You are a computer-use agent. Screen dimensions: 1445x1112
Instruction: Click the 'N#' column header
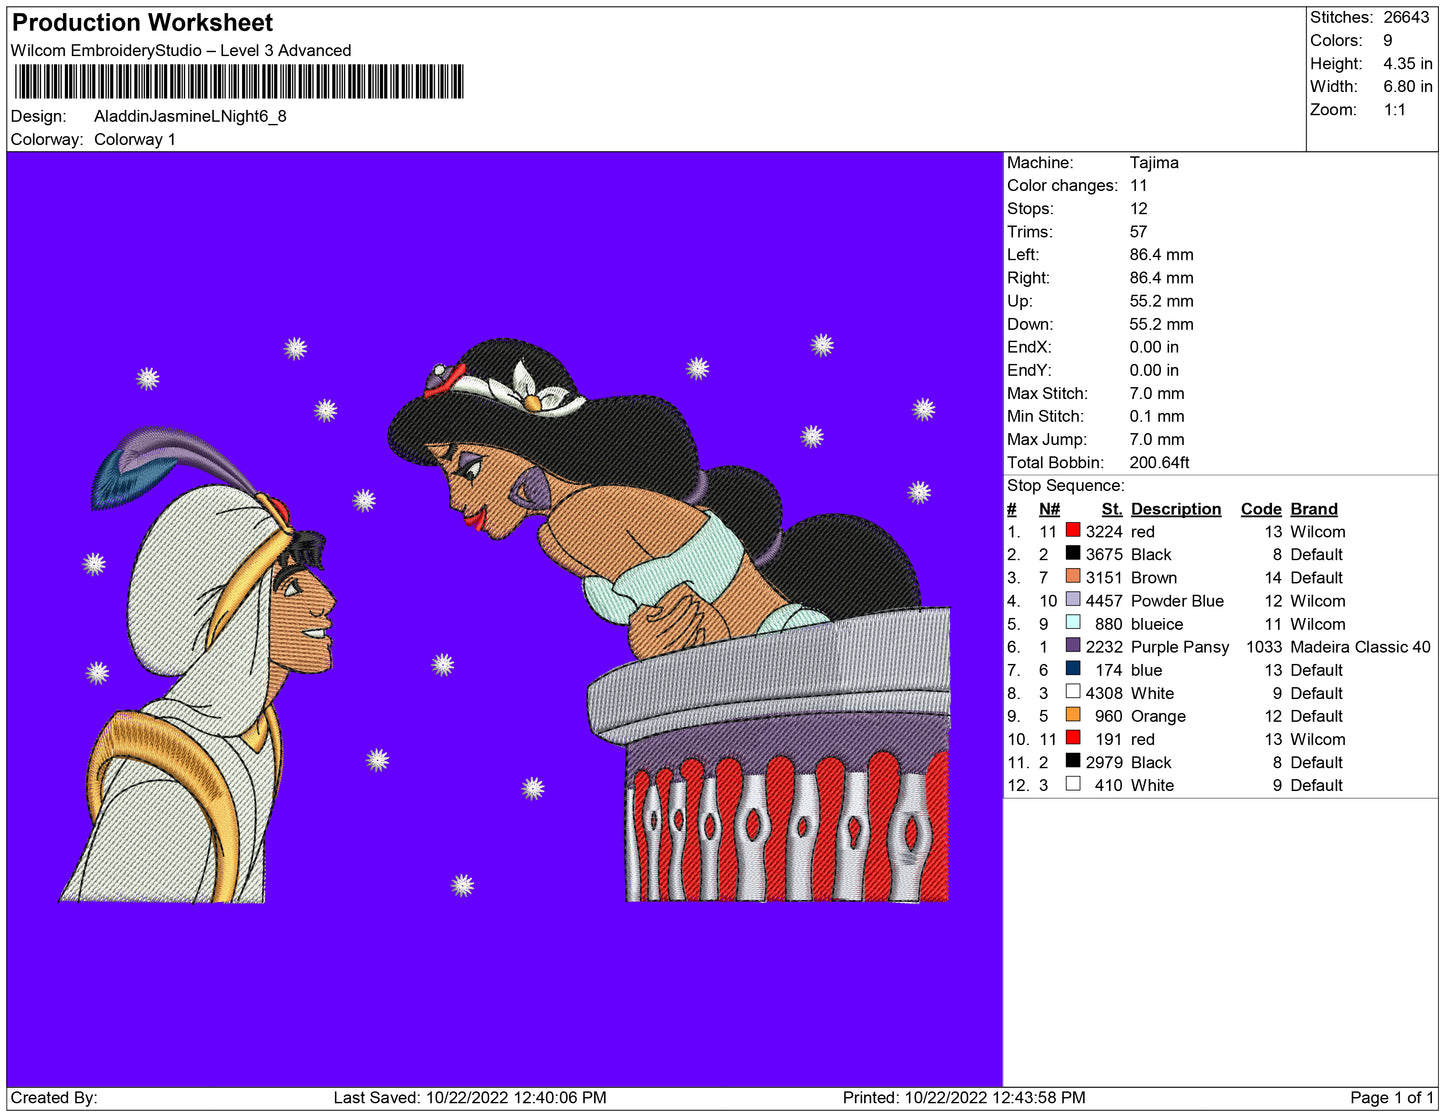1049,508
